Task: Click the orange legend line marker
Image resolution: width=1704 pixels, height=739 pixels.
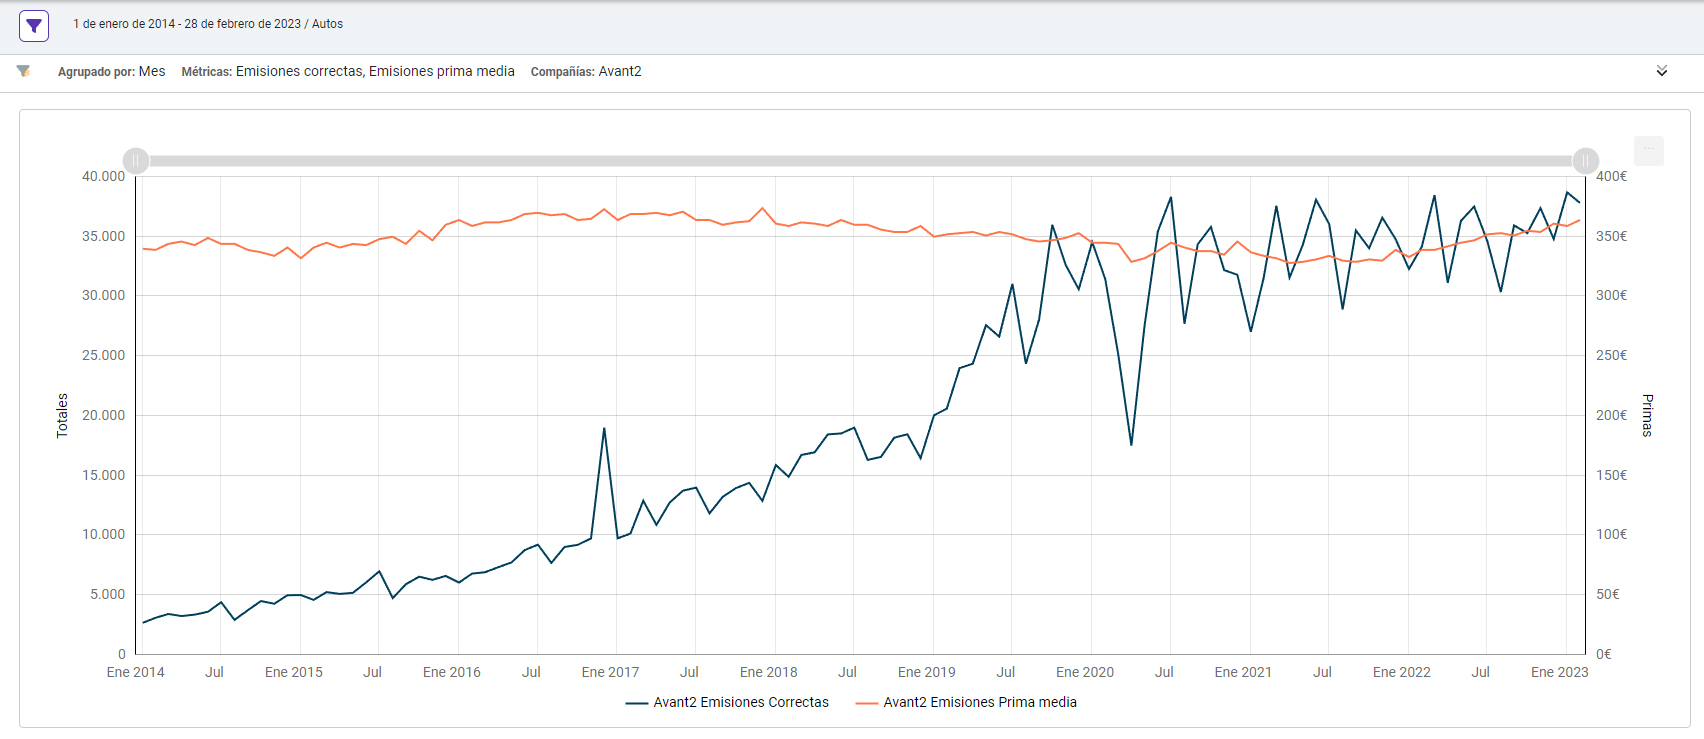Action: pyautogui.click(x=867, y=703)
